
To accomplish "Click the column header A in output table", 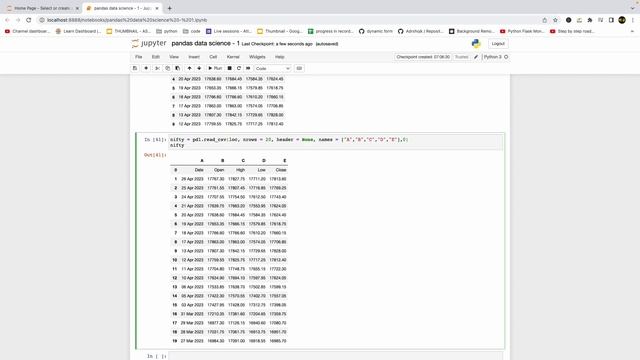I will (202, 160).
